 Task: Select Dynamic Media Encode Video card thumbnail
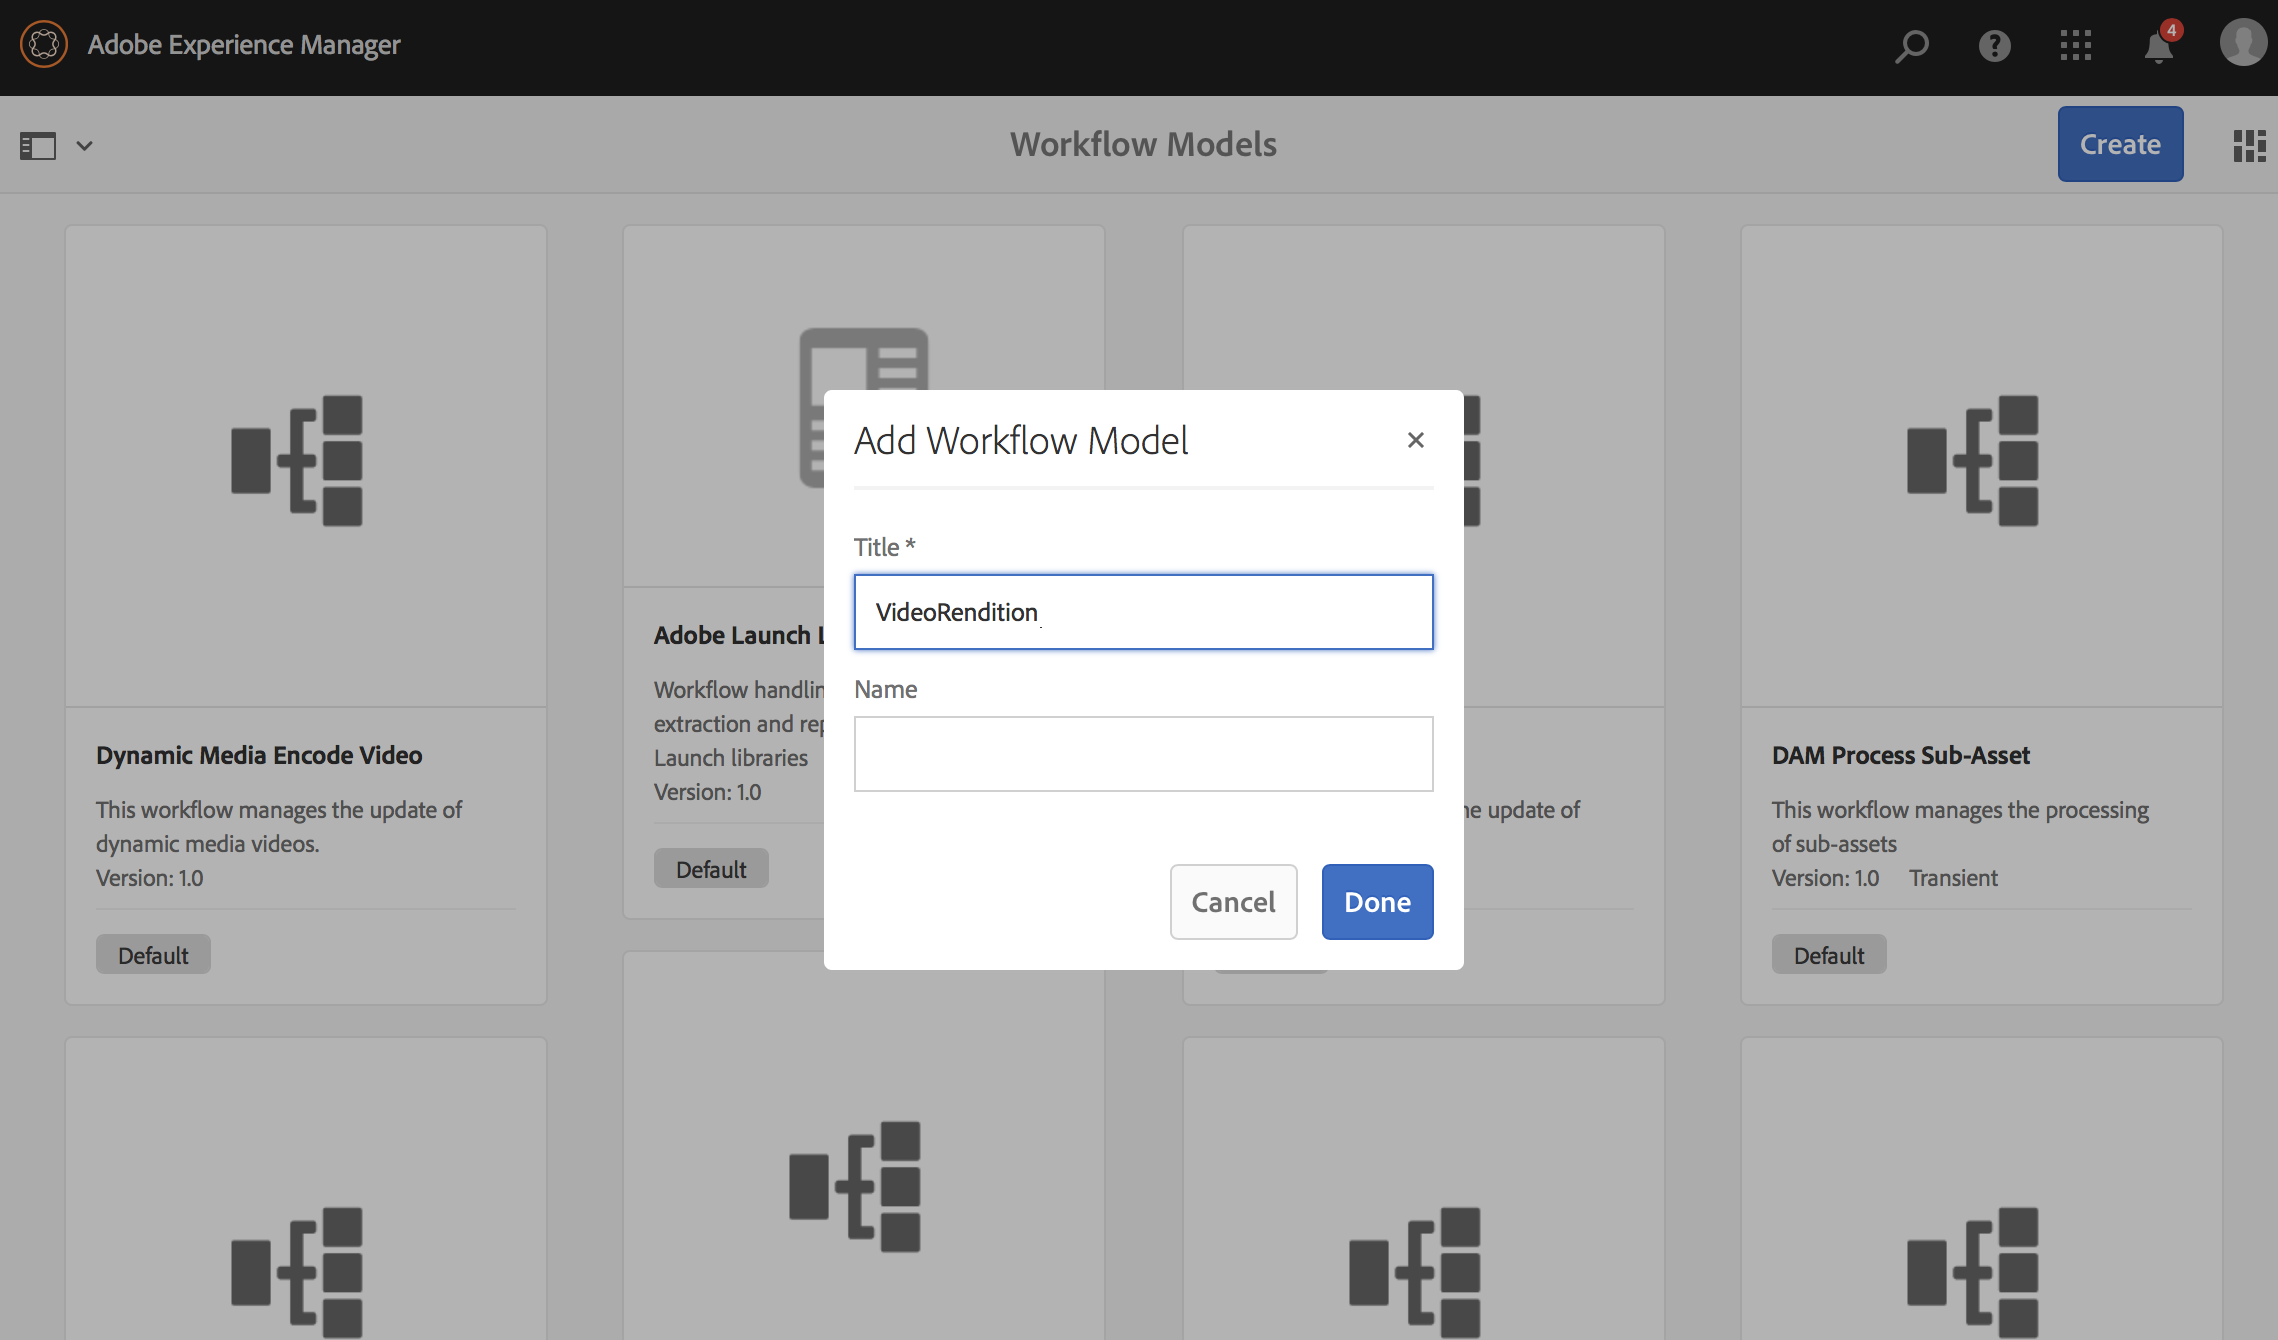305,465
